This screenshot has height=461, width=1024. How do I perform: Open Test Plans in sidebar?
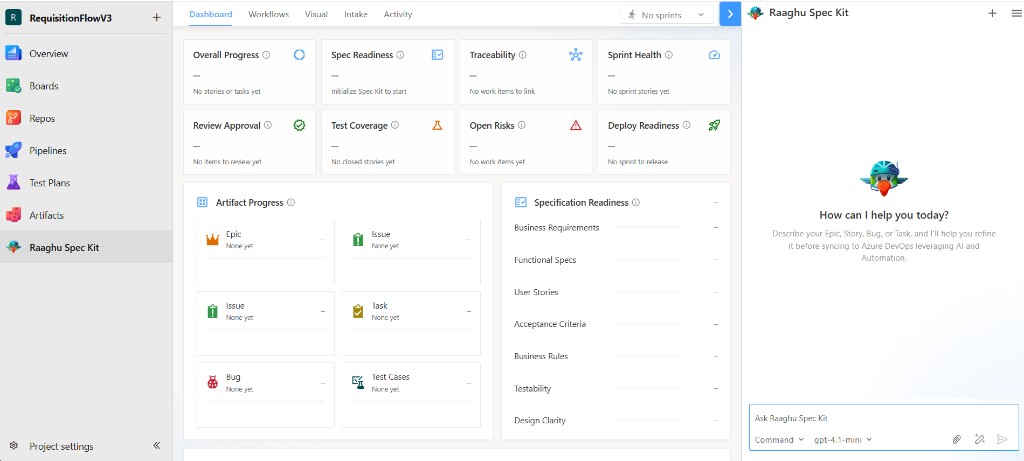coord(86,183)
